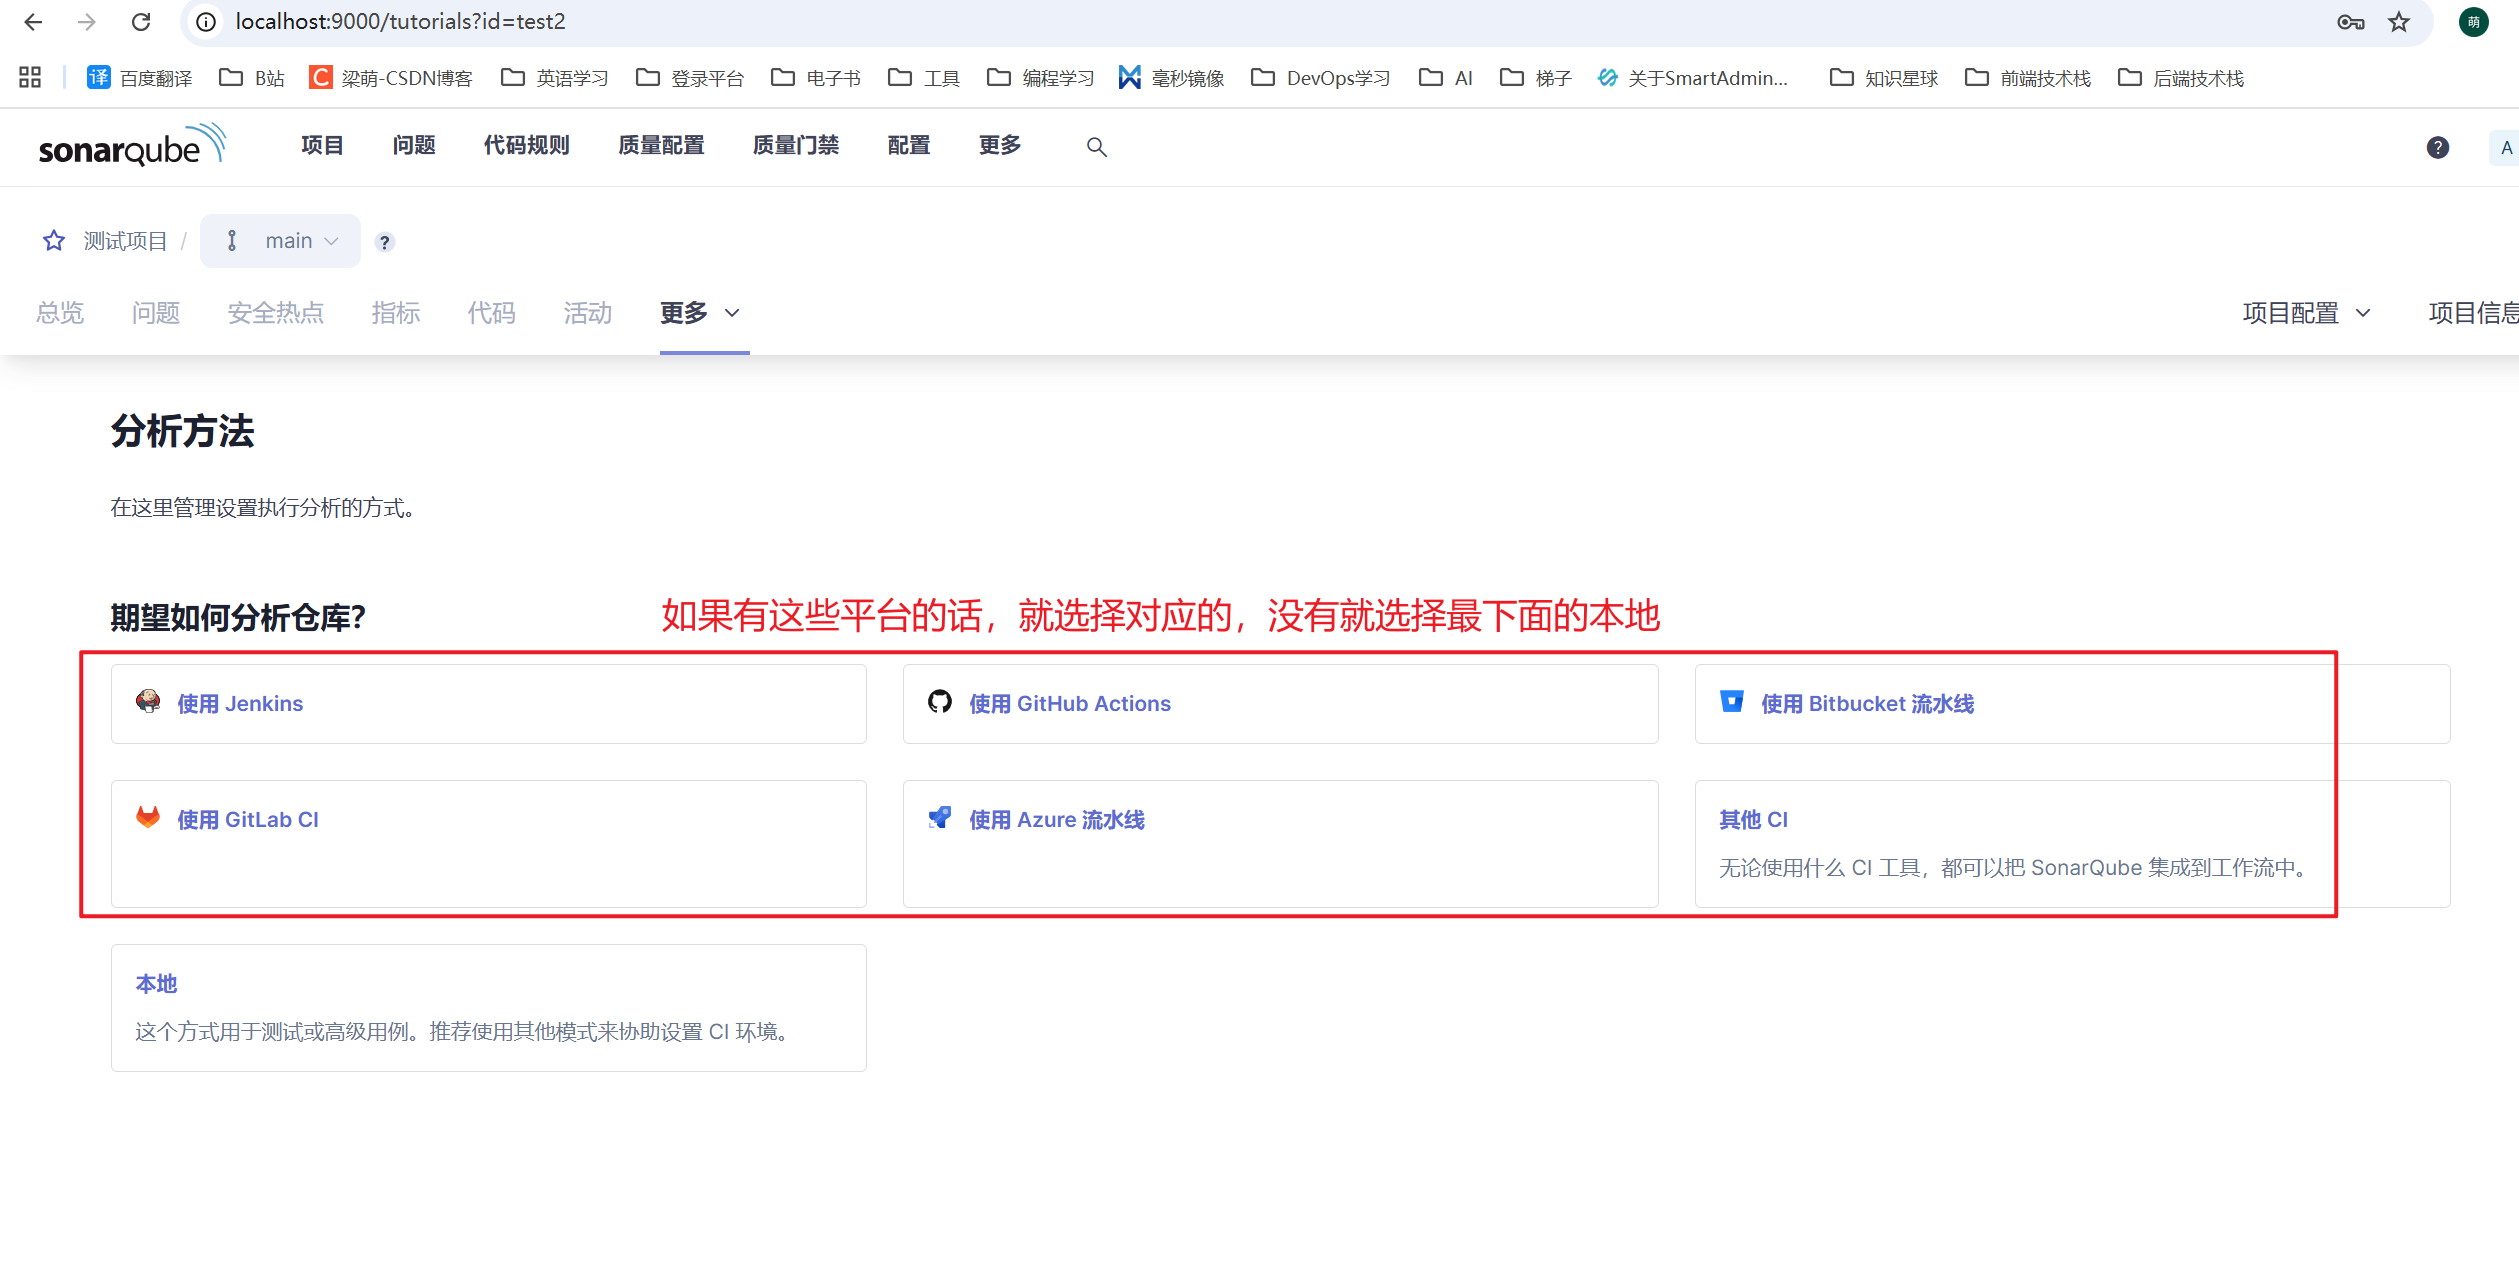Click the Jenkins logo icon
The image size is (2519, 1269).
point(148,702)
